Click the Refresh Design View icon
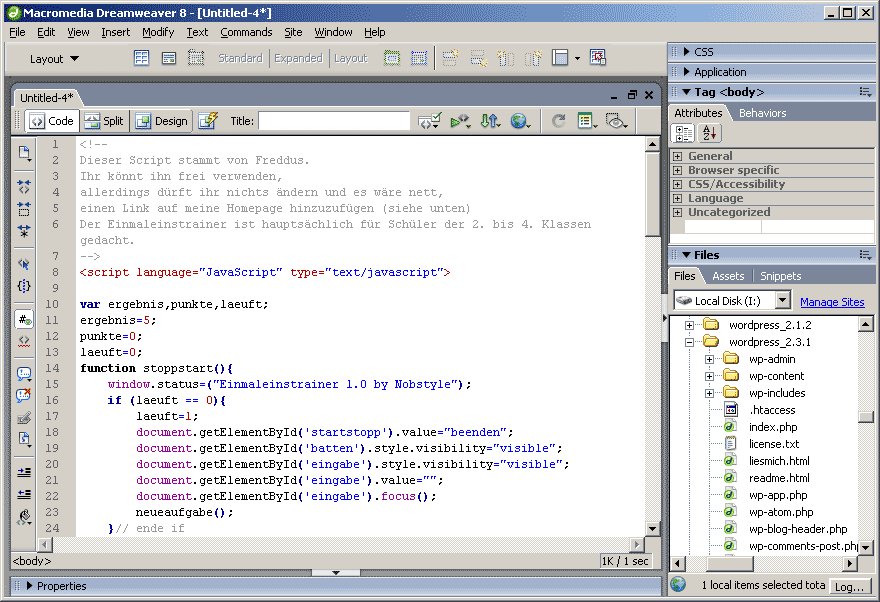This screenshot has width=880, height=602. coord(559,121)
